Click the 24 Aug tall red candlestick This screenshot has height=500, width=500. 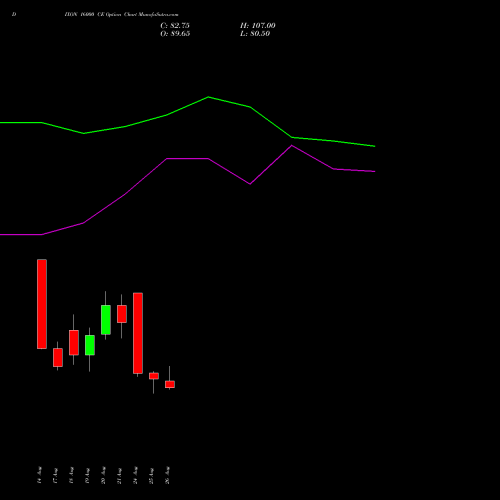138,333
